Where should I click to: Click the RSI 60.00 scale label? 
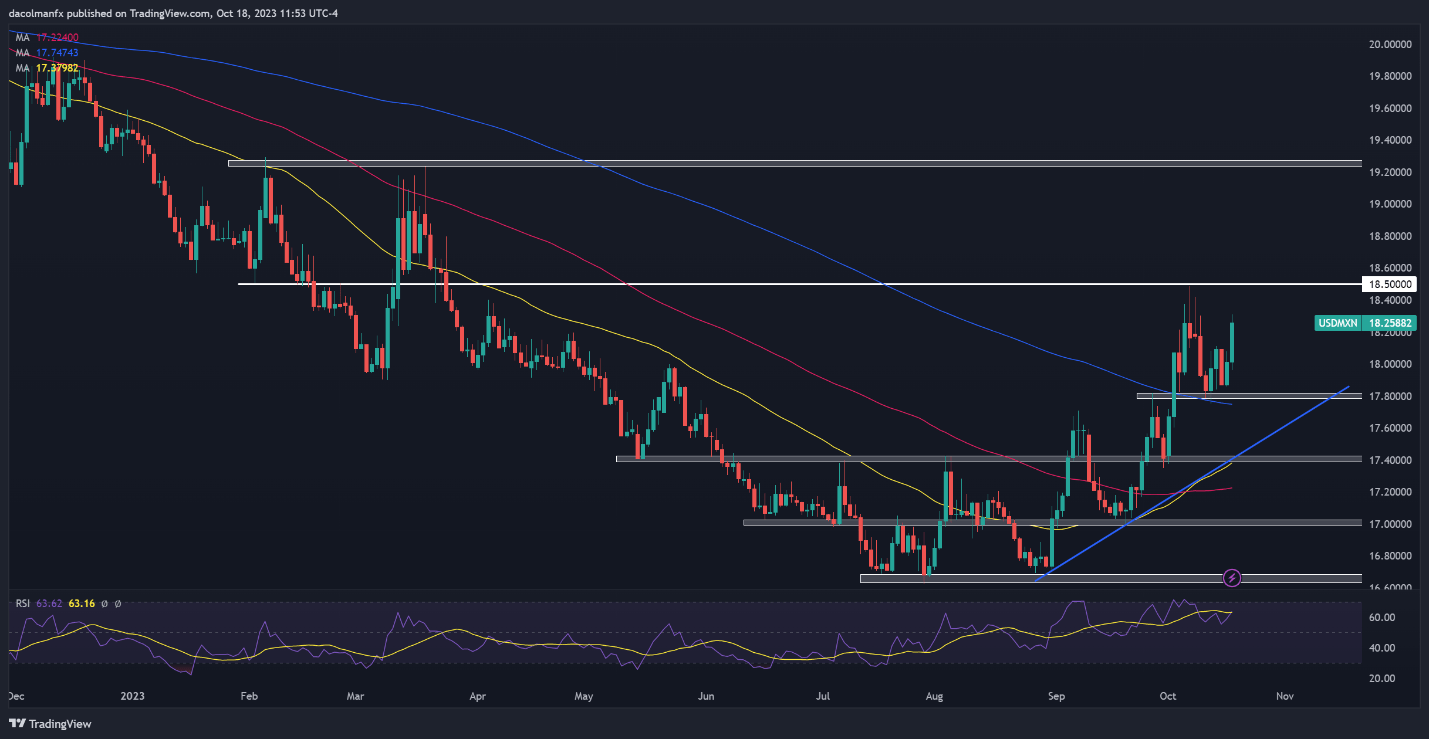pyautogui.click(x=1383, y=618)
